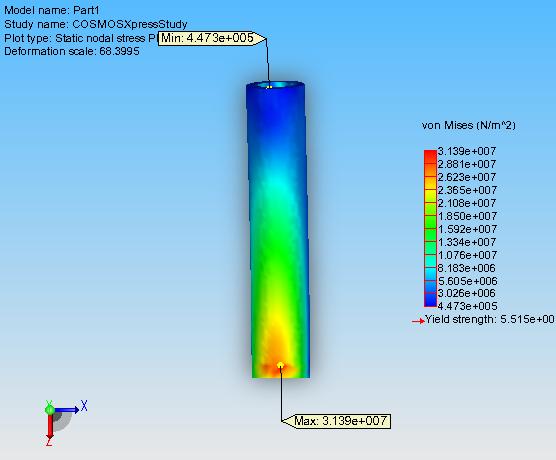Click the dark blue segment of the color legend

click(x=430, y=300)
